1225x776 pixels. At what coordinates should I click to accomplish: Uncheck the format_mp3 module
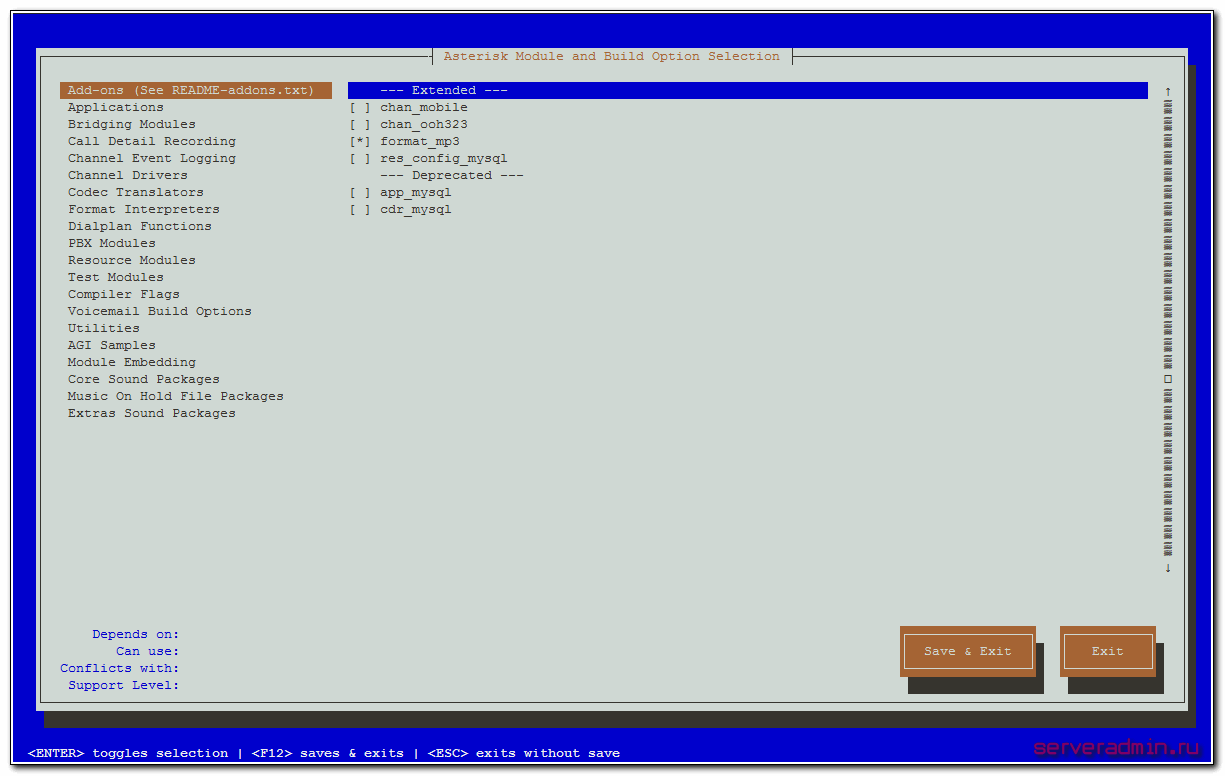[360, 142]
